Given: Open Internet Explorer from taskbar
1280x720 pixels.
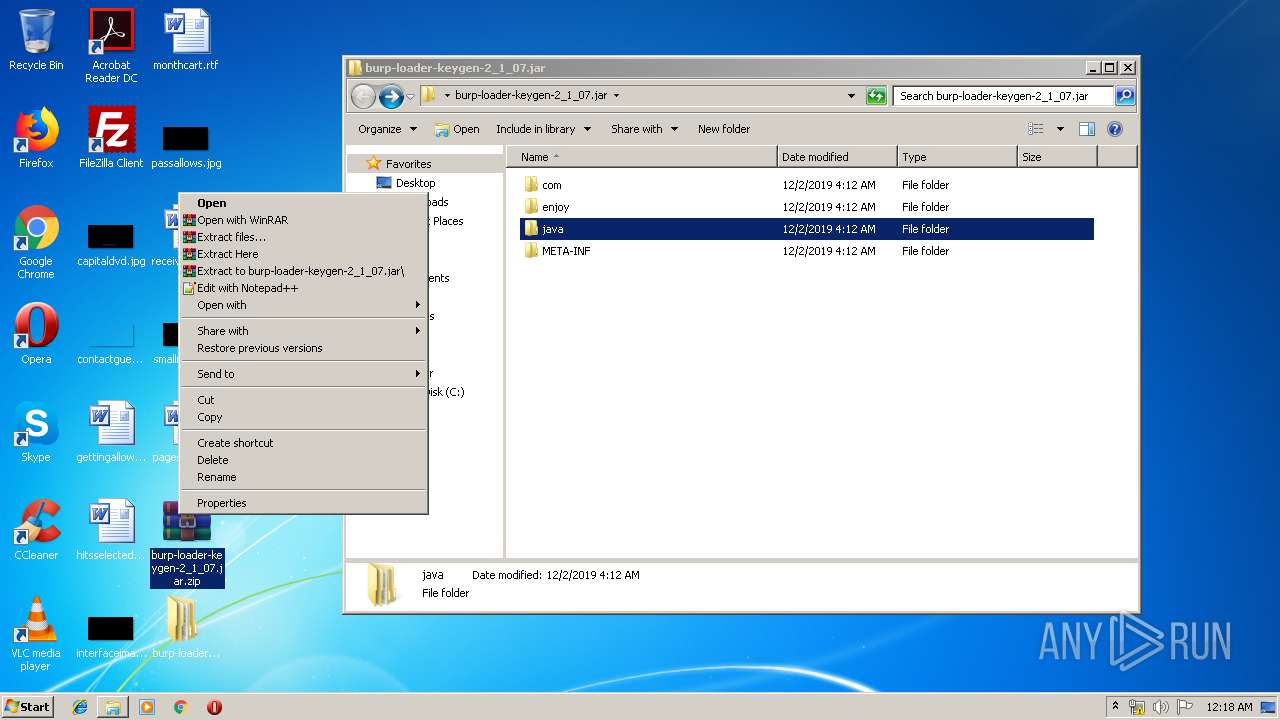Looking at the screenshot, I should 80,707.
